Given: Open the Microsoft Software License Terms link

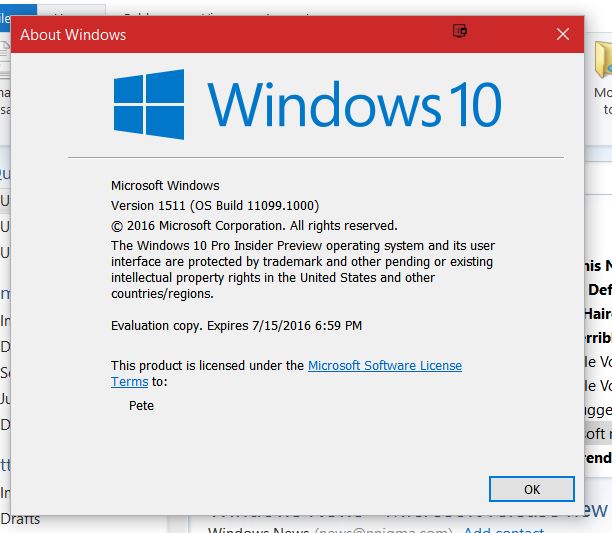Looking at the screenshot, I should tap(385, 366).
